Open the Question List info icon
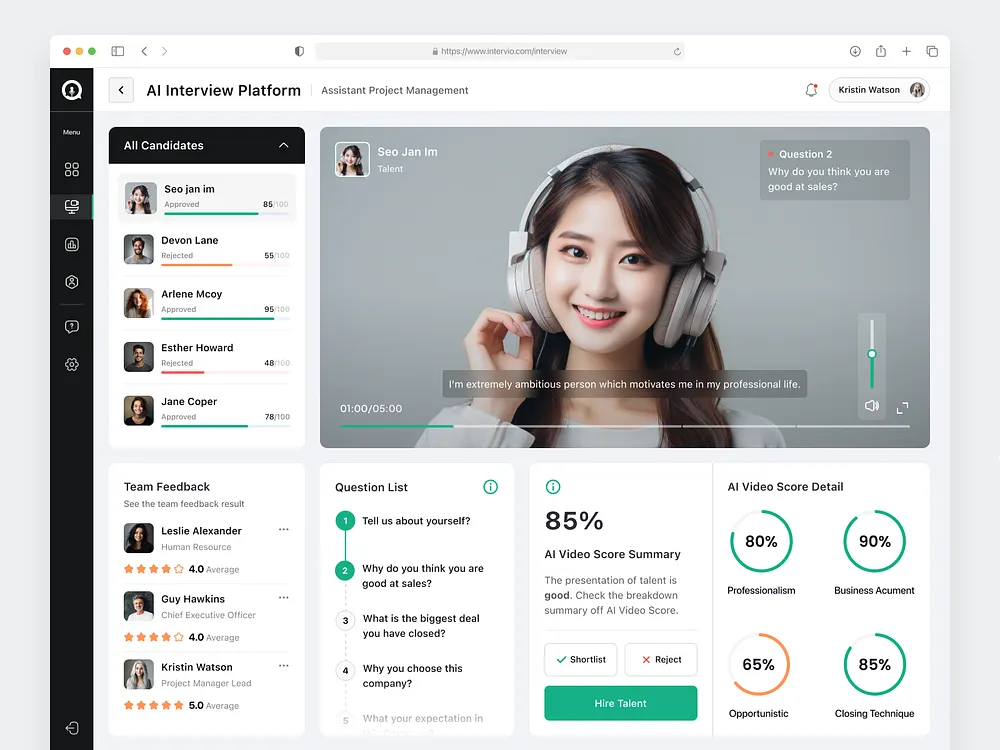1000x750 pixels. point(490,487)
